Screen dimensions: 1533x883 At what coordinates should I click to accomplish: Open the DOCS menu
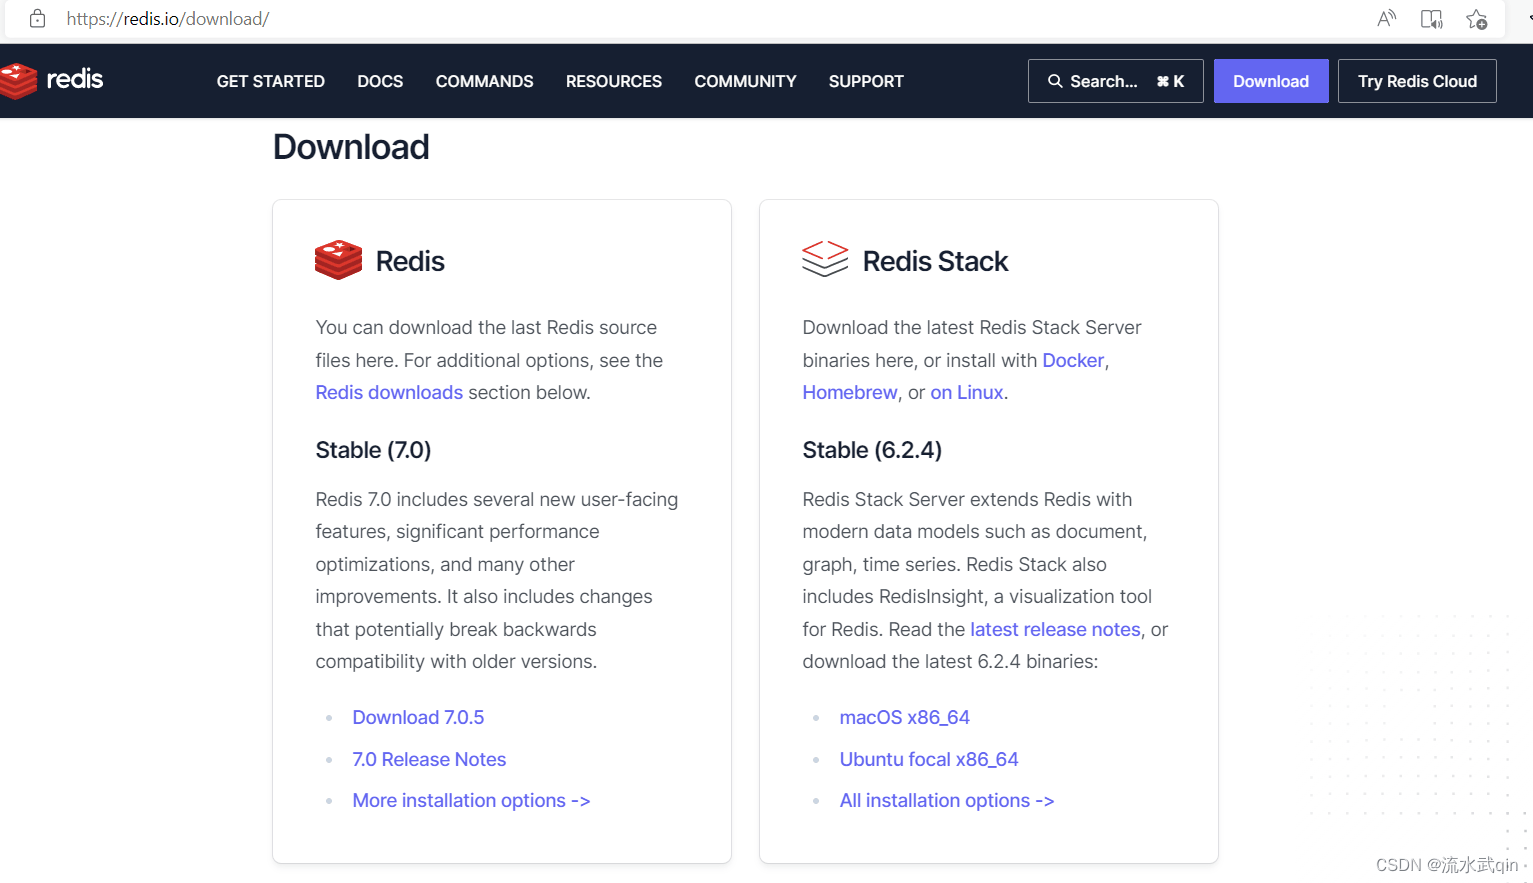(380, 81)
